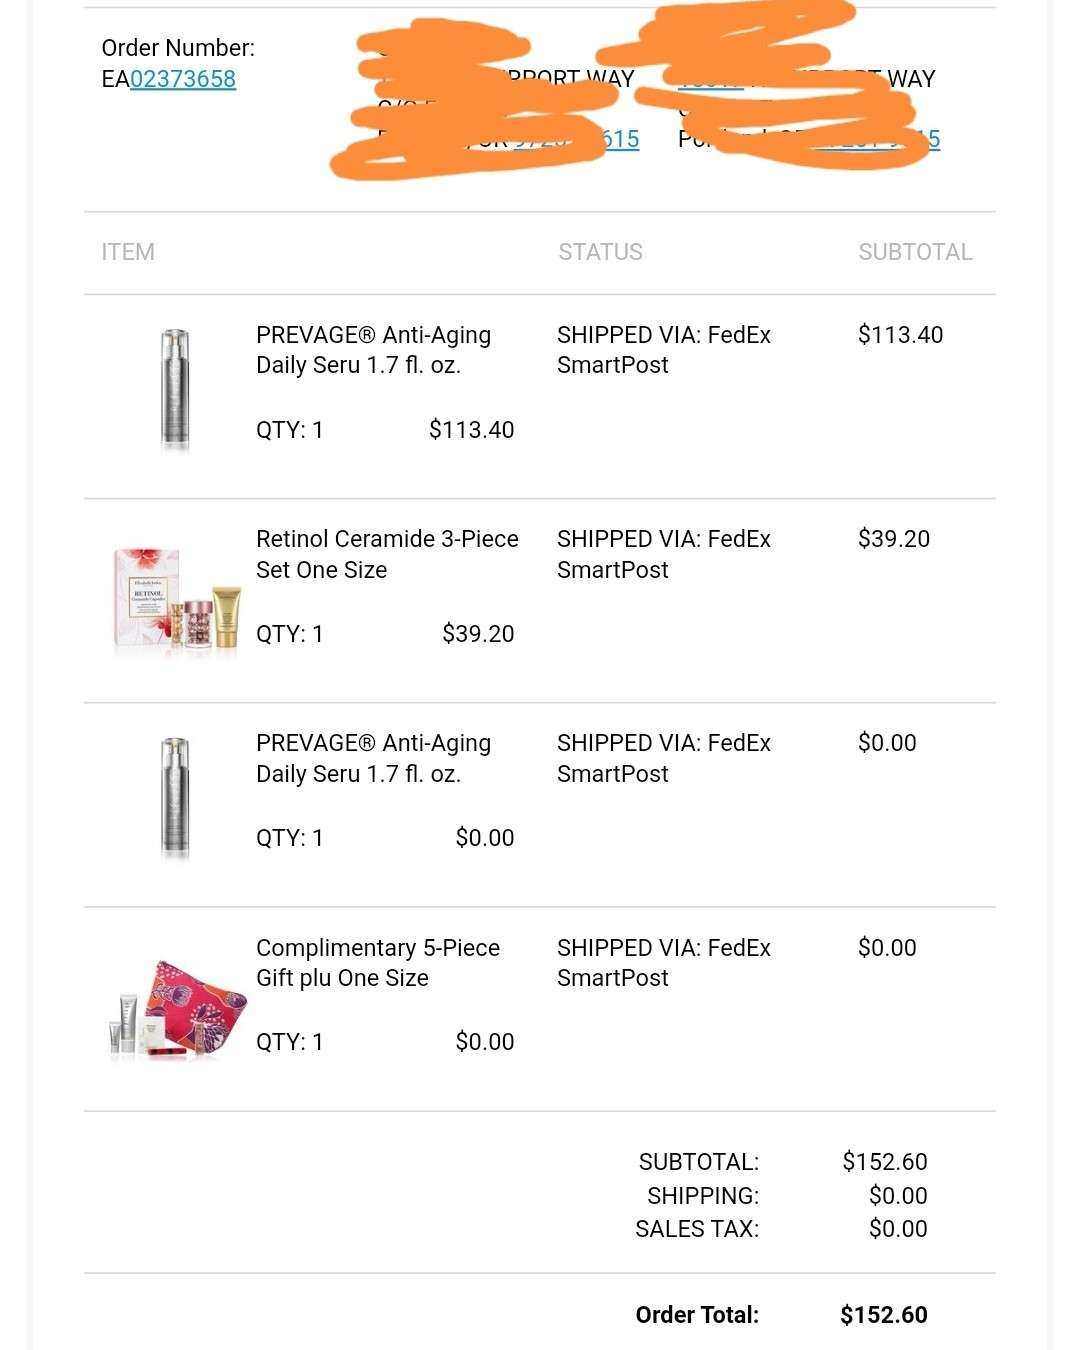Click the partially hidden zip link in left address
This screenshot has height=1350, width=1080.
tap(577, 139)
